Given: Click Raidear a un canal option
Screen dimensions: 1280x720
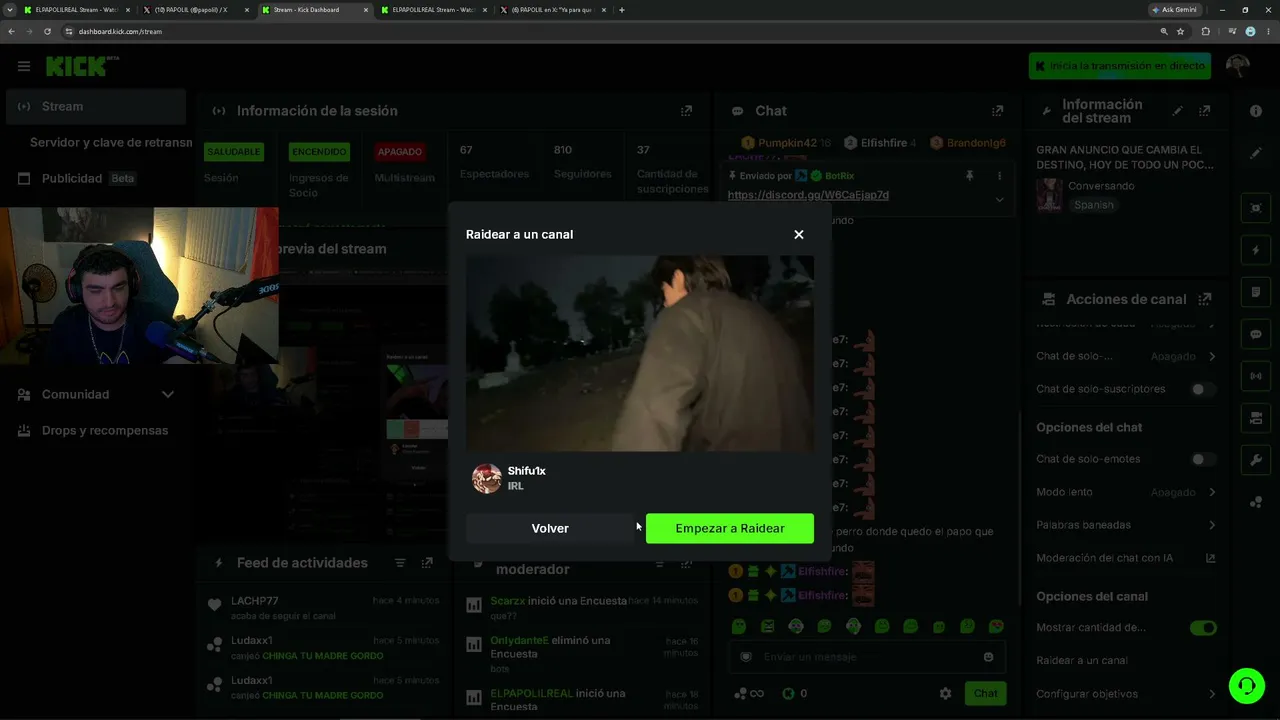Looking at the screenshot, I should (1082, 660).
